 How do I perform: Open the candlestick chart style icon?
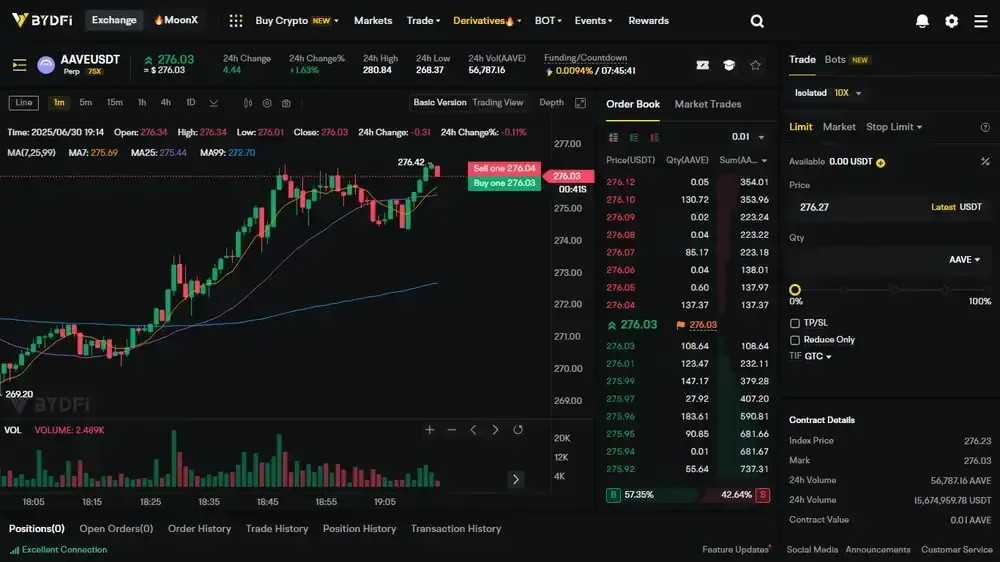[248, 103]
